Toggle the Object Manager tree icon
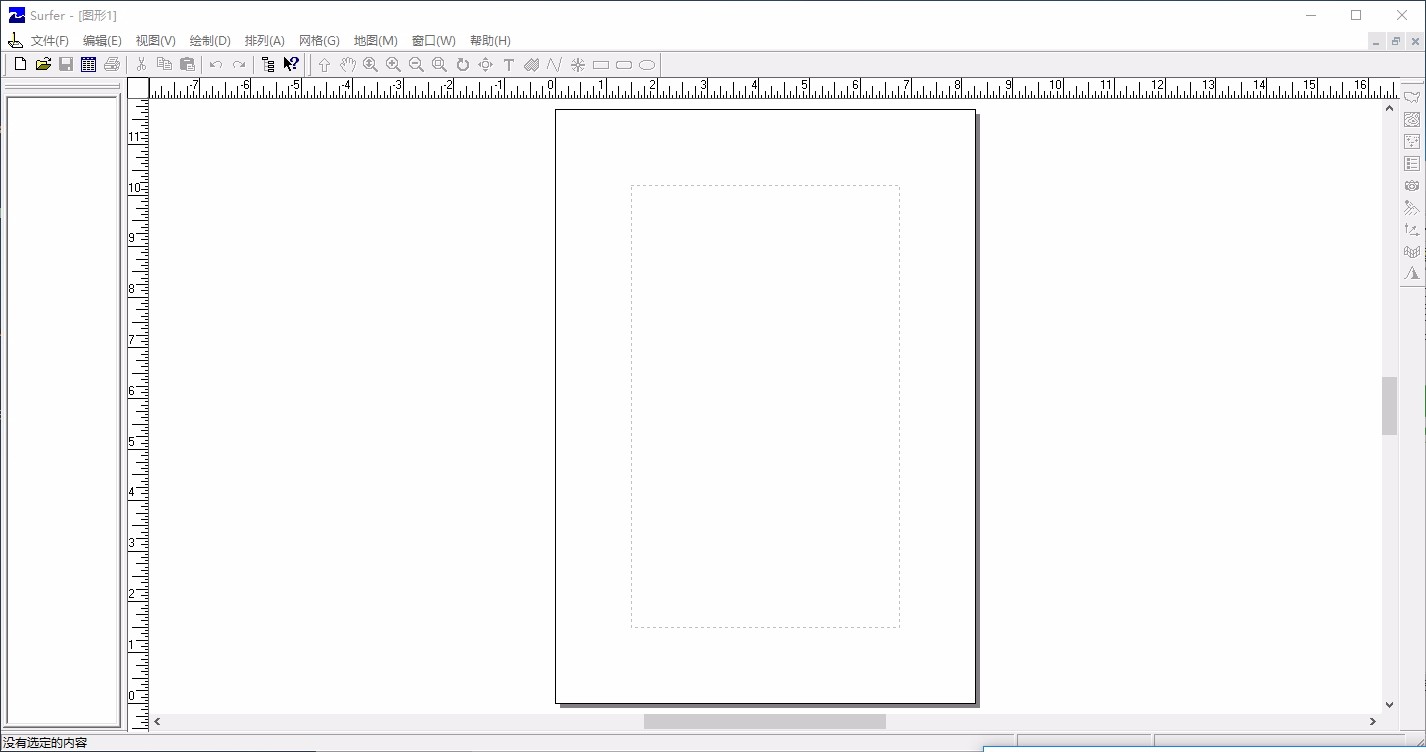Image resolution: width=1426 pixels, height=752 pixels. click(x=268, y=64)
